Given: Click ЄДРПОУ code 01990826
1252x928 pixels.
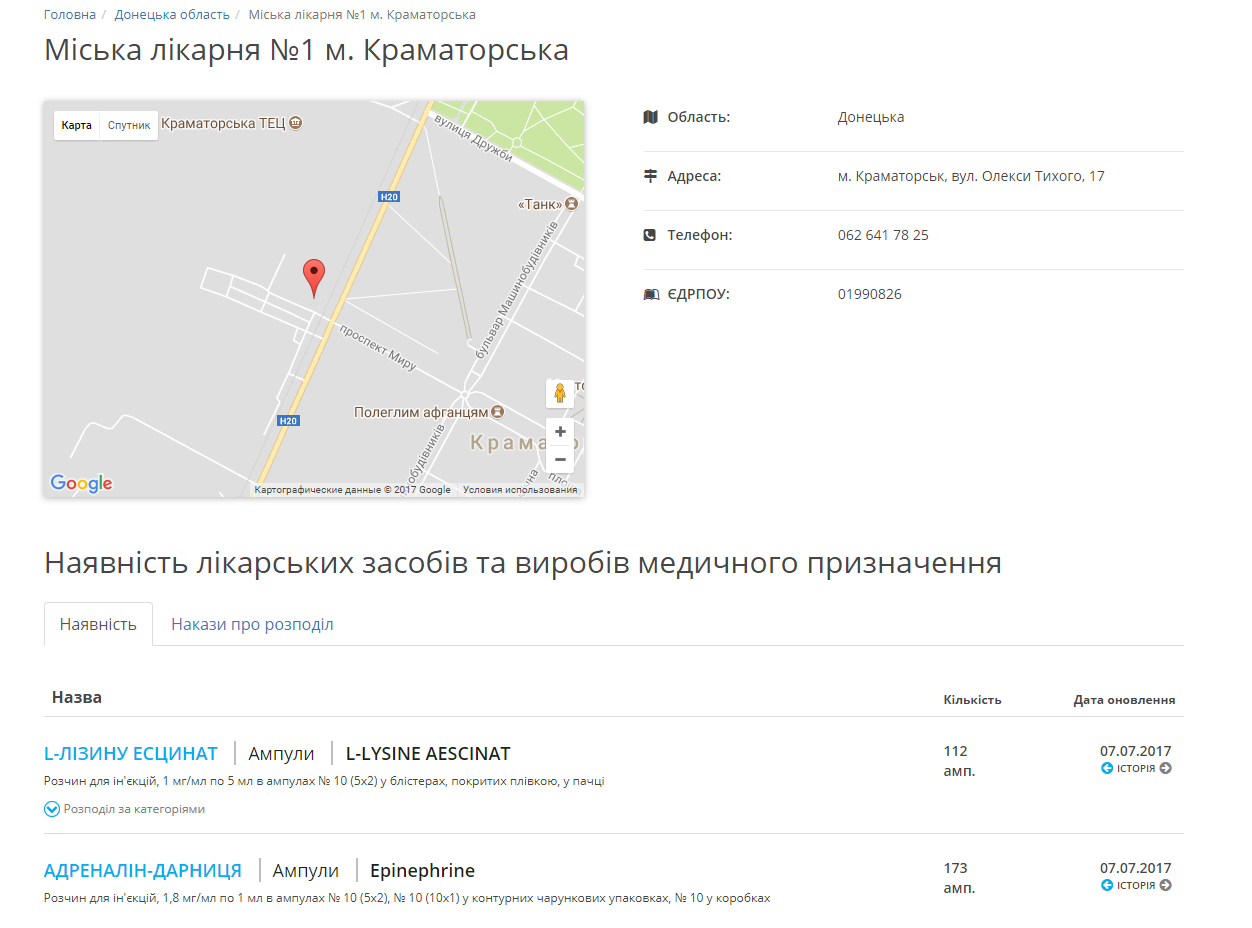Looking at the screenshot, I should pos(870,294).
